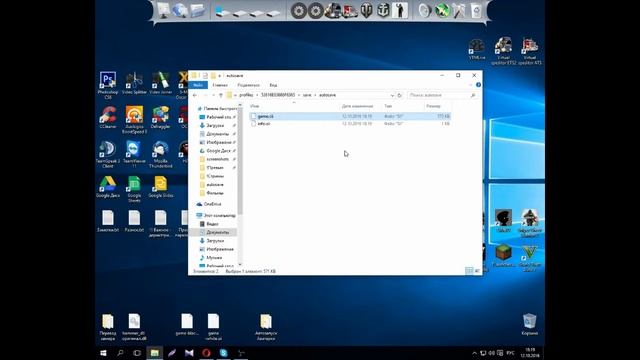The height and width of the screenshot is (360, 640).
Task: Launch TeamViewer from the desktop
Action: 134,154
